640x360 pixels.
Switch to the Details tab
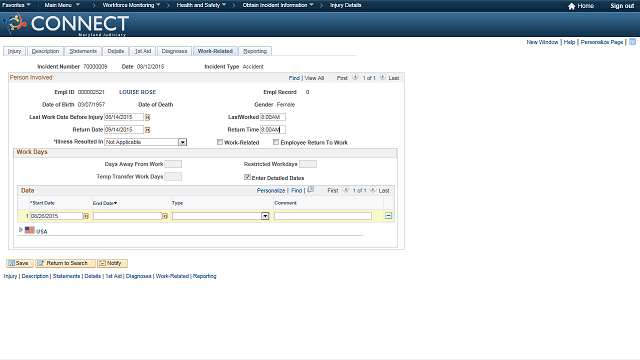[116, 51]
